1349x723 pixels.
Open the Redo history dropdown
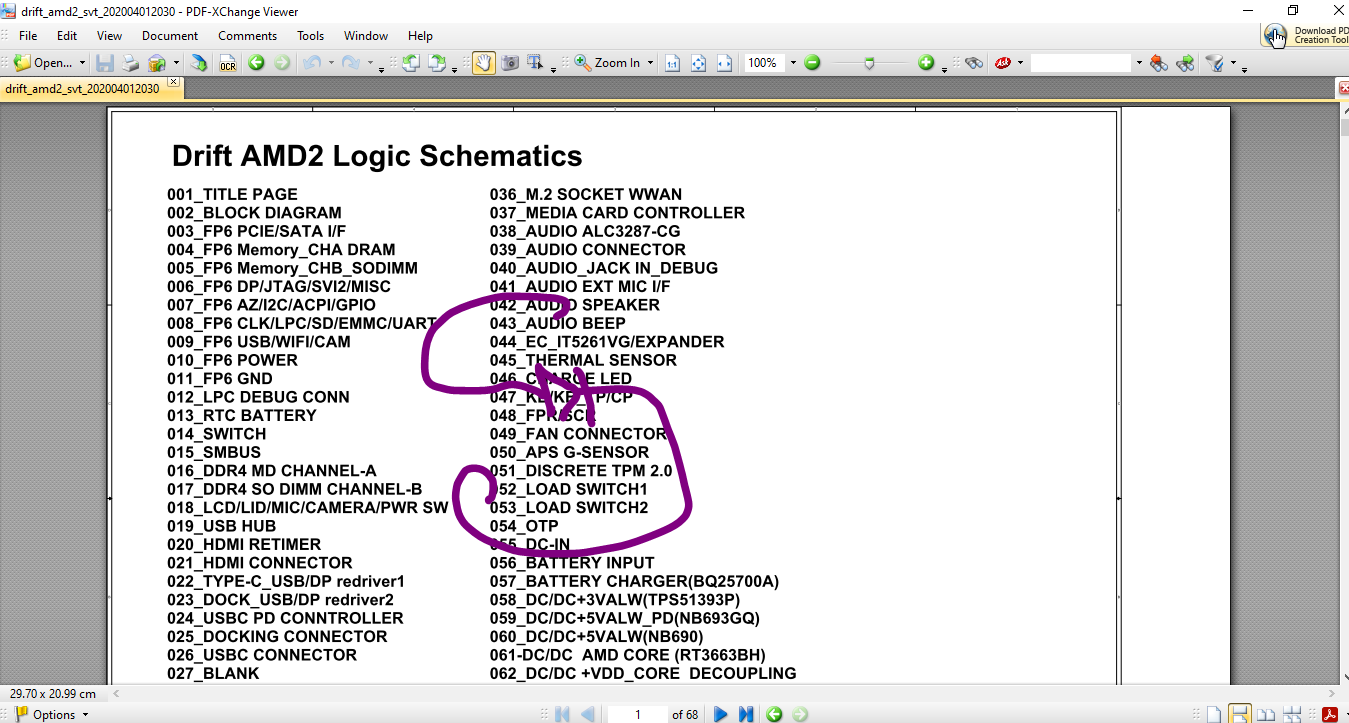pos(369,63)
